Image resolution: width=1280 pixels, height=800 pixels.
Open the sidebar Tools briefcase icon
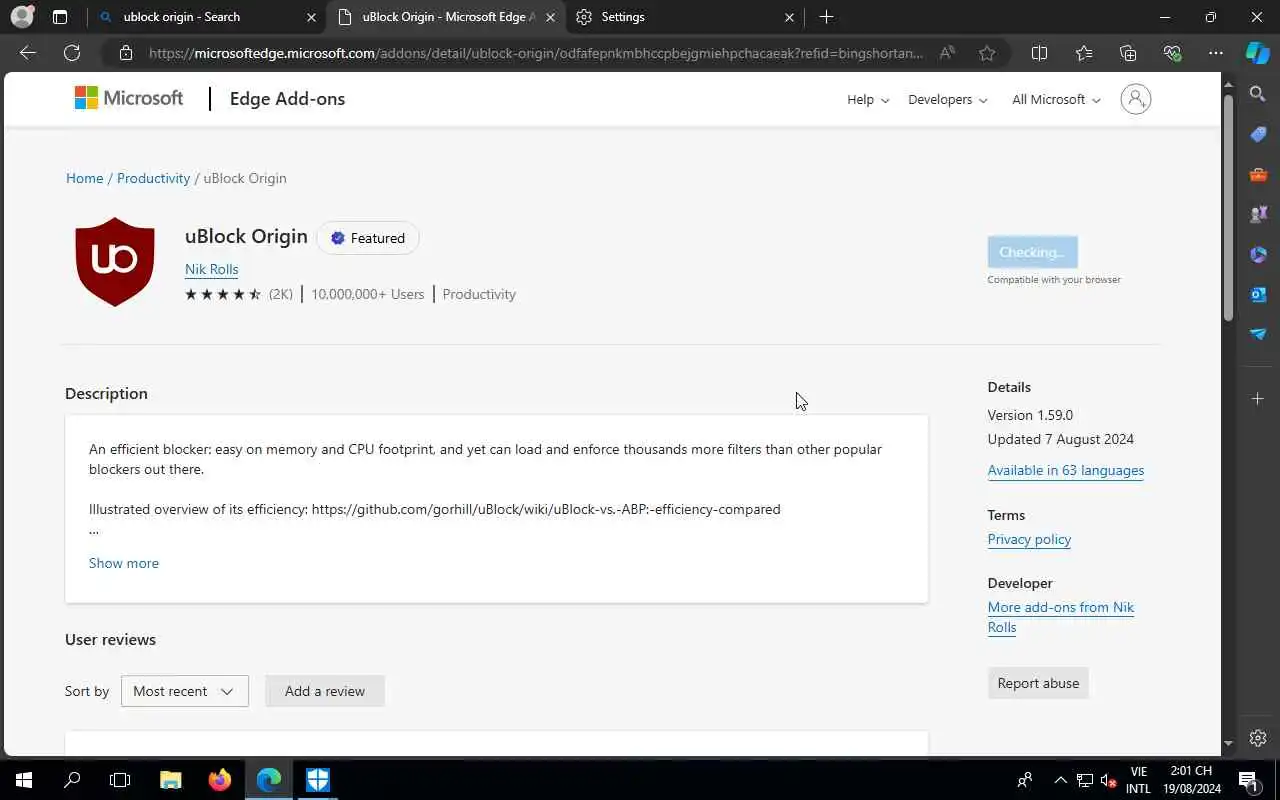(x=1258, y=174)
